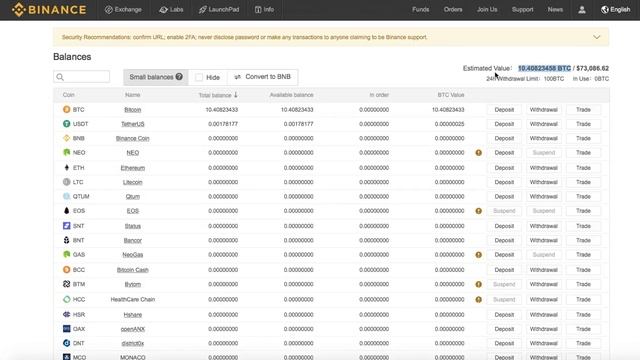
Task: Open the TetherUS name link
Action: pyautogui.click(x=133, y=124)
